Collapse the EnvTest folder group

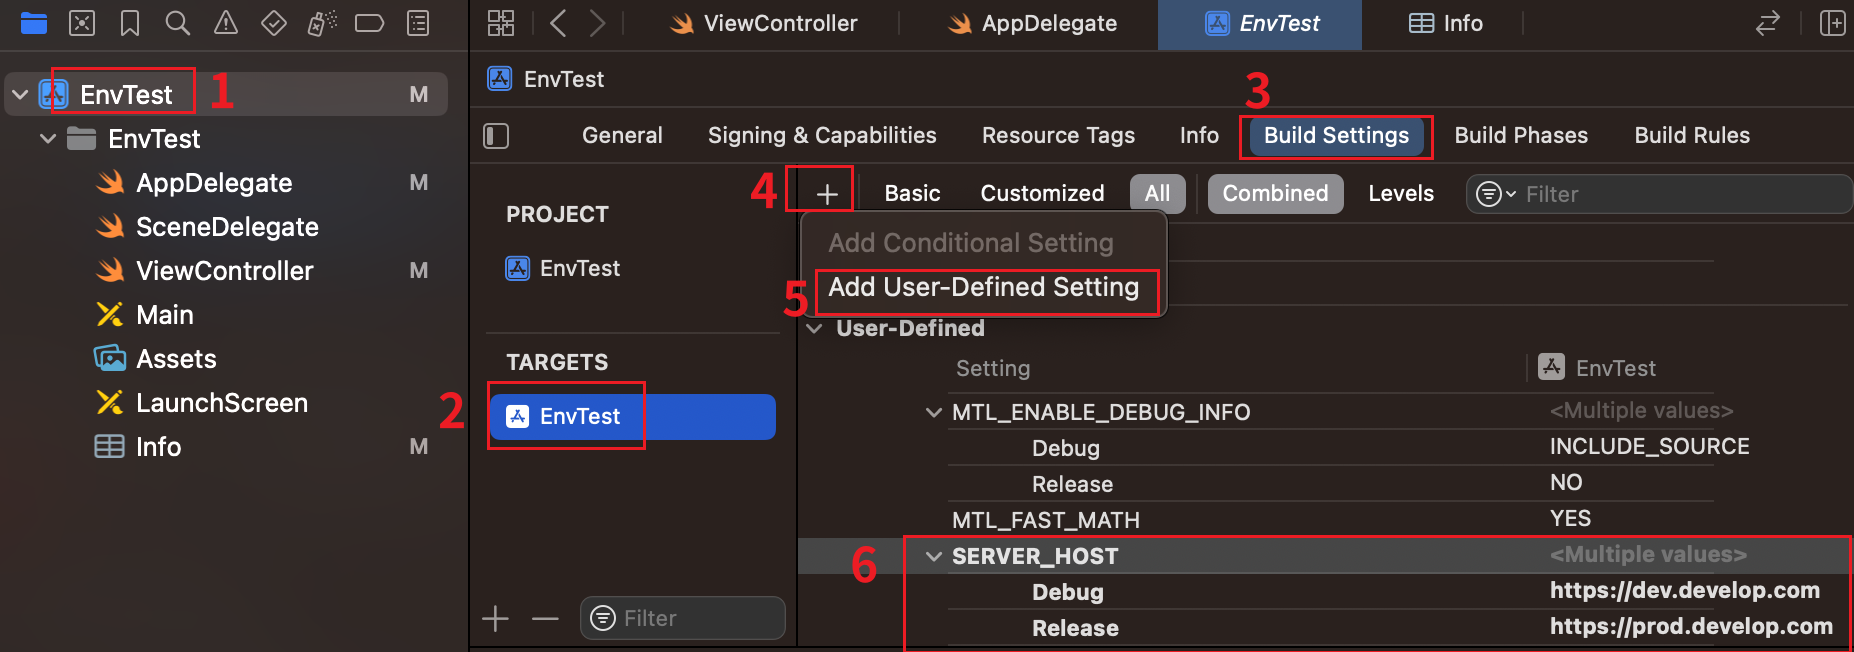click(47, 139)
